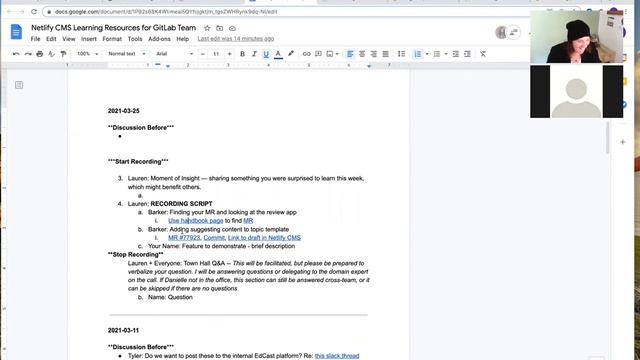Open the File menu
The width and height of the screenshot is (640, 360).
point(36,39)
